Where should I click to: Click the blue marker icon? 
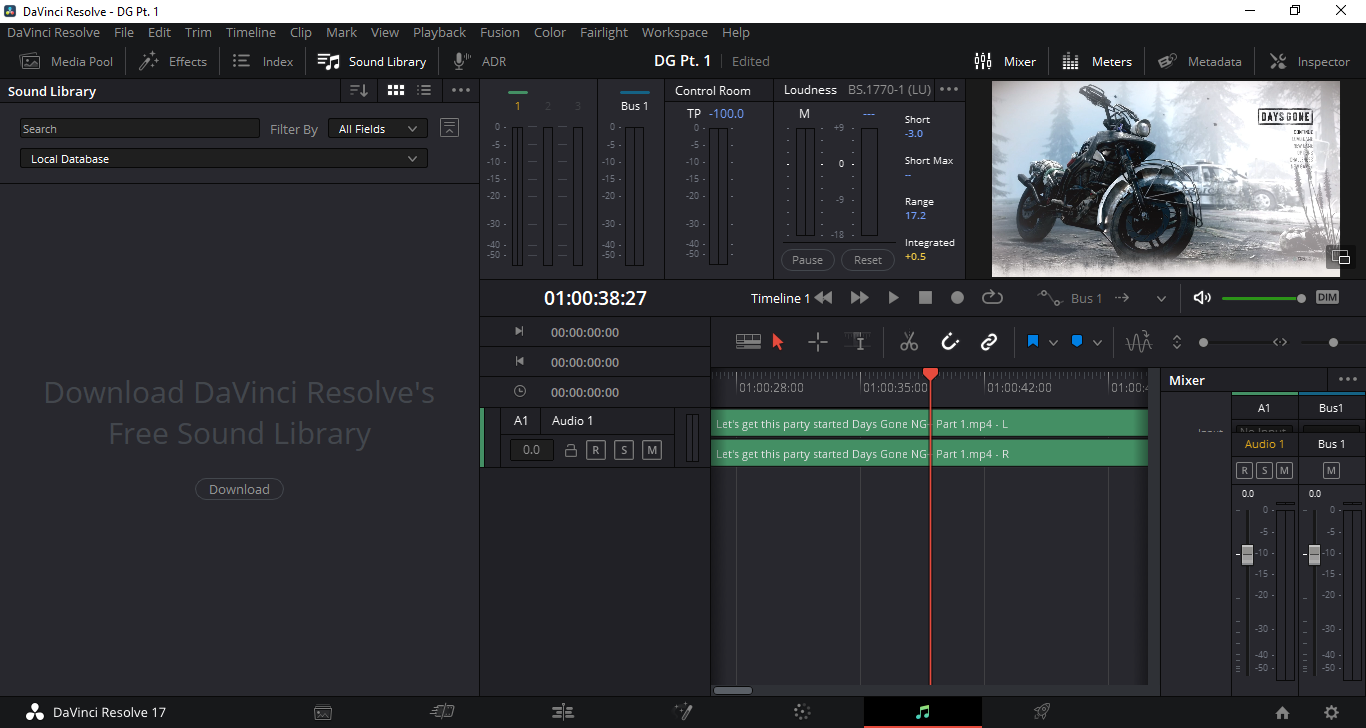1077,342
